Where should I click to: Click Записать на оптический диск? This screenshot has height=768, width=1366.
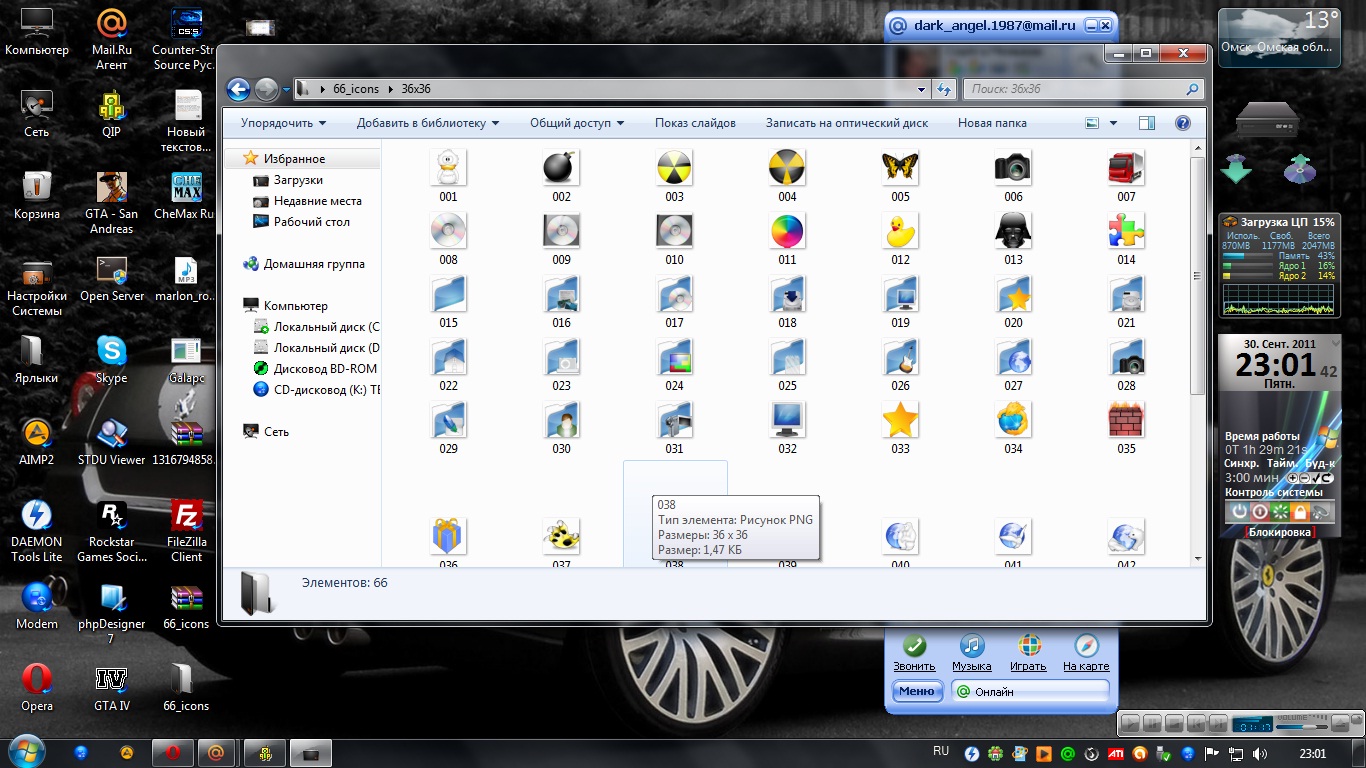pyautogui.click(x=846, y=123)
